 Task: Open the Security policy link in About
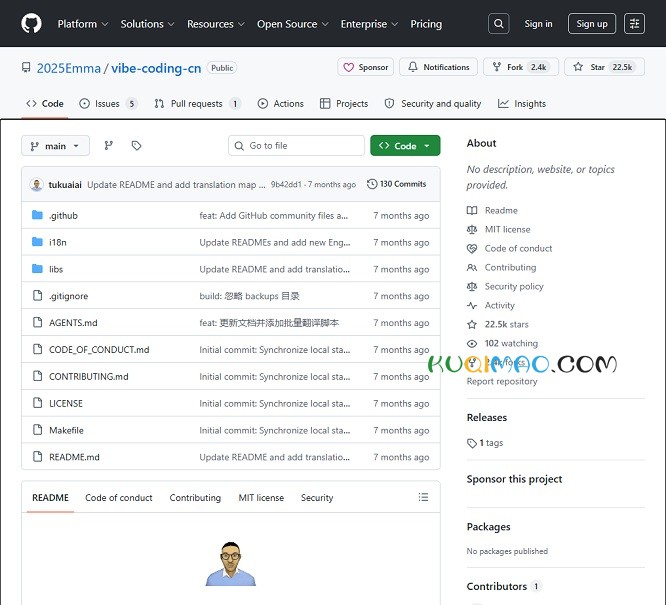coord(514,286)
